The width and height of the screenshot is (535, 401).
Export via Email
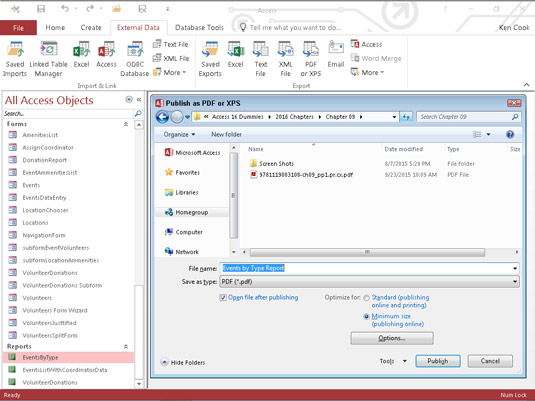coord(336,55)
